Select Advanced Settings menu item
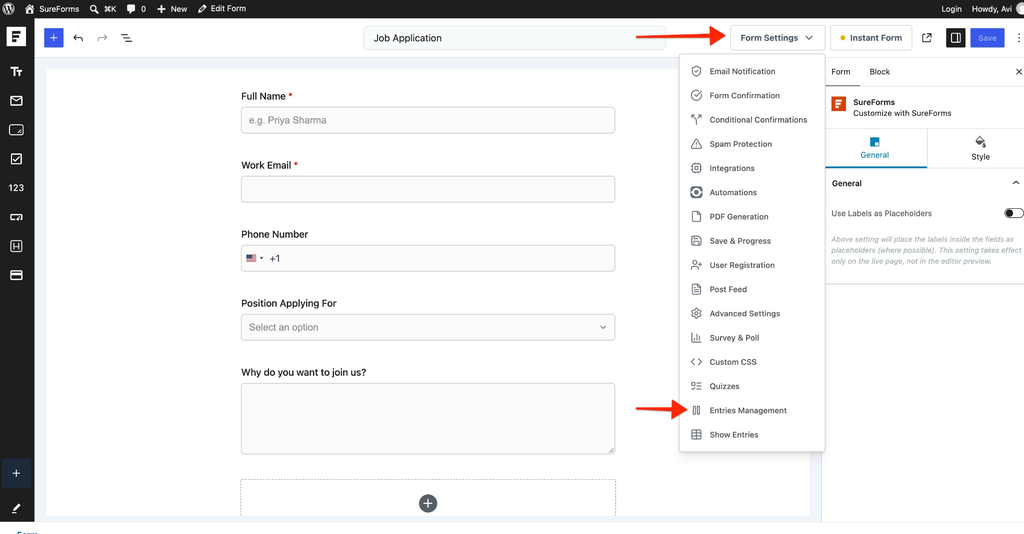 click(752, 313)
